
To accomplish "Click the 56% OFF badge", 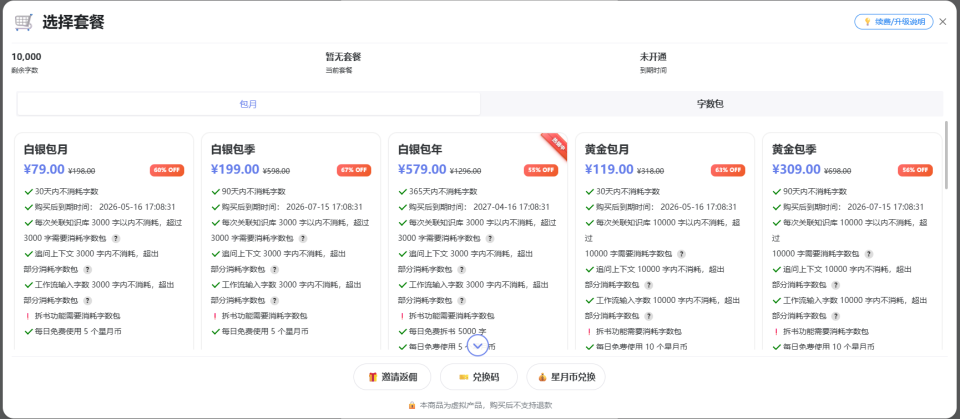I will pos(915,170).
